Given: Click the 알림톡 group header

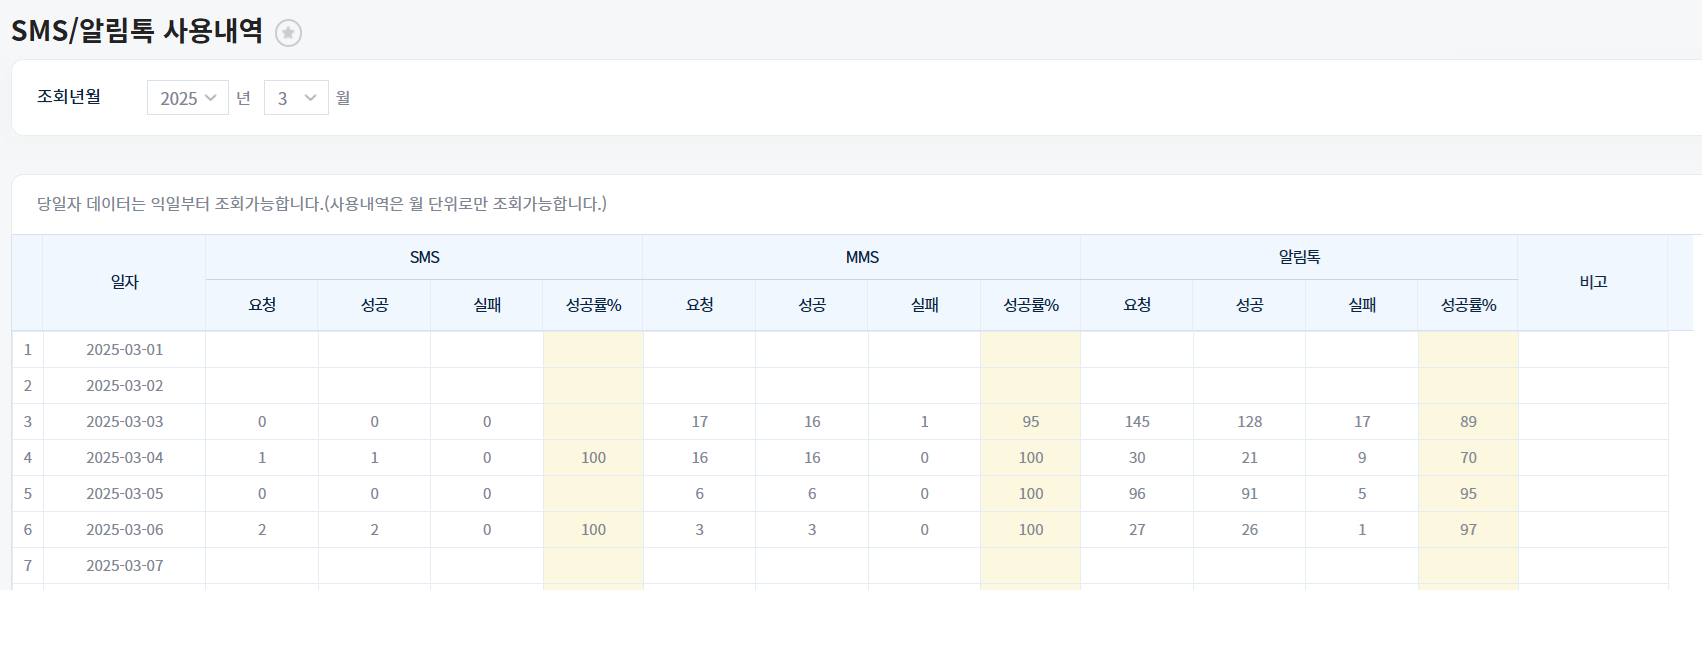Looking at the screenshot, I should (1298, 258).
